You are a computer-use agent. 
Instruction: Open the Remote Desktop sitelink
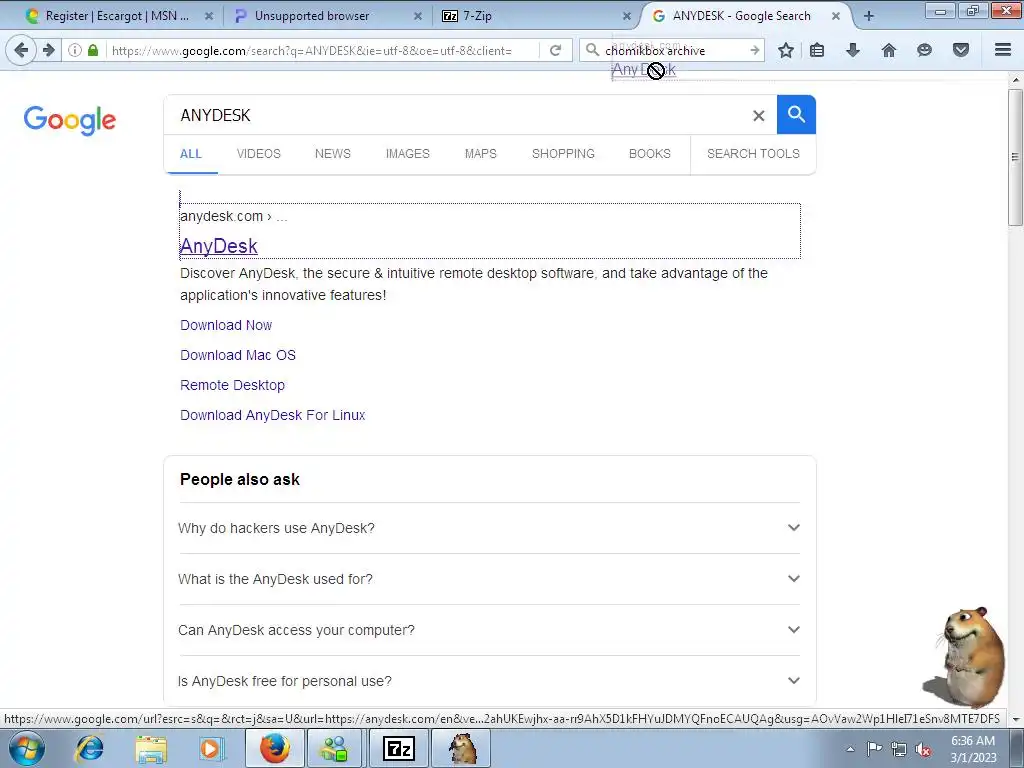click(232, 385)
